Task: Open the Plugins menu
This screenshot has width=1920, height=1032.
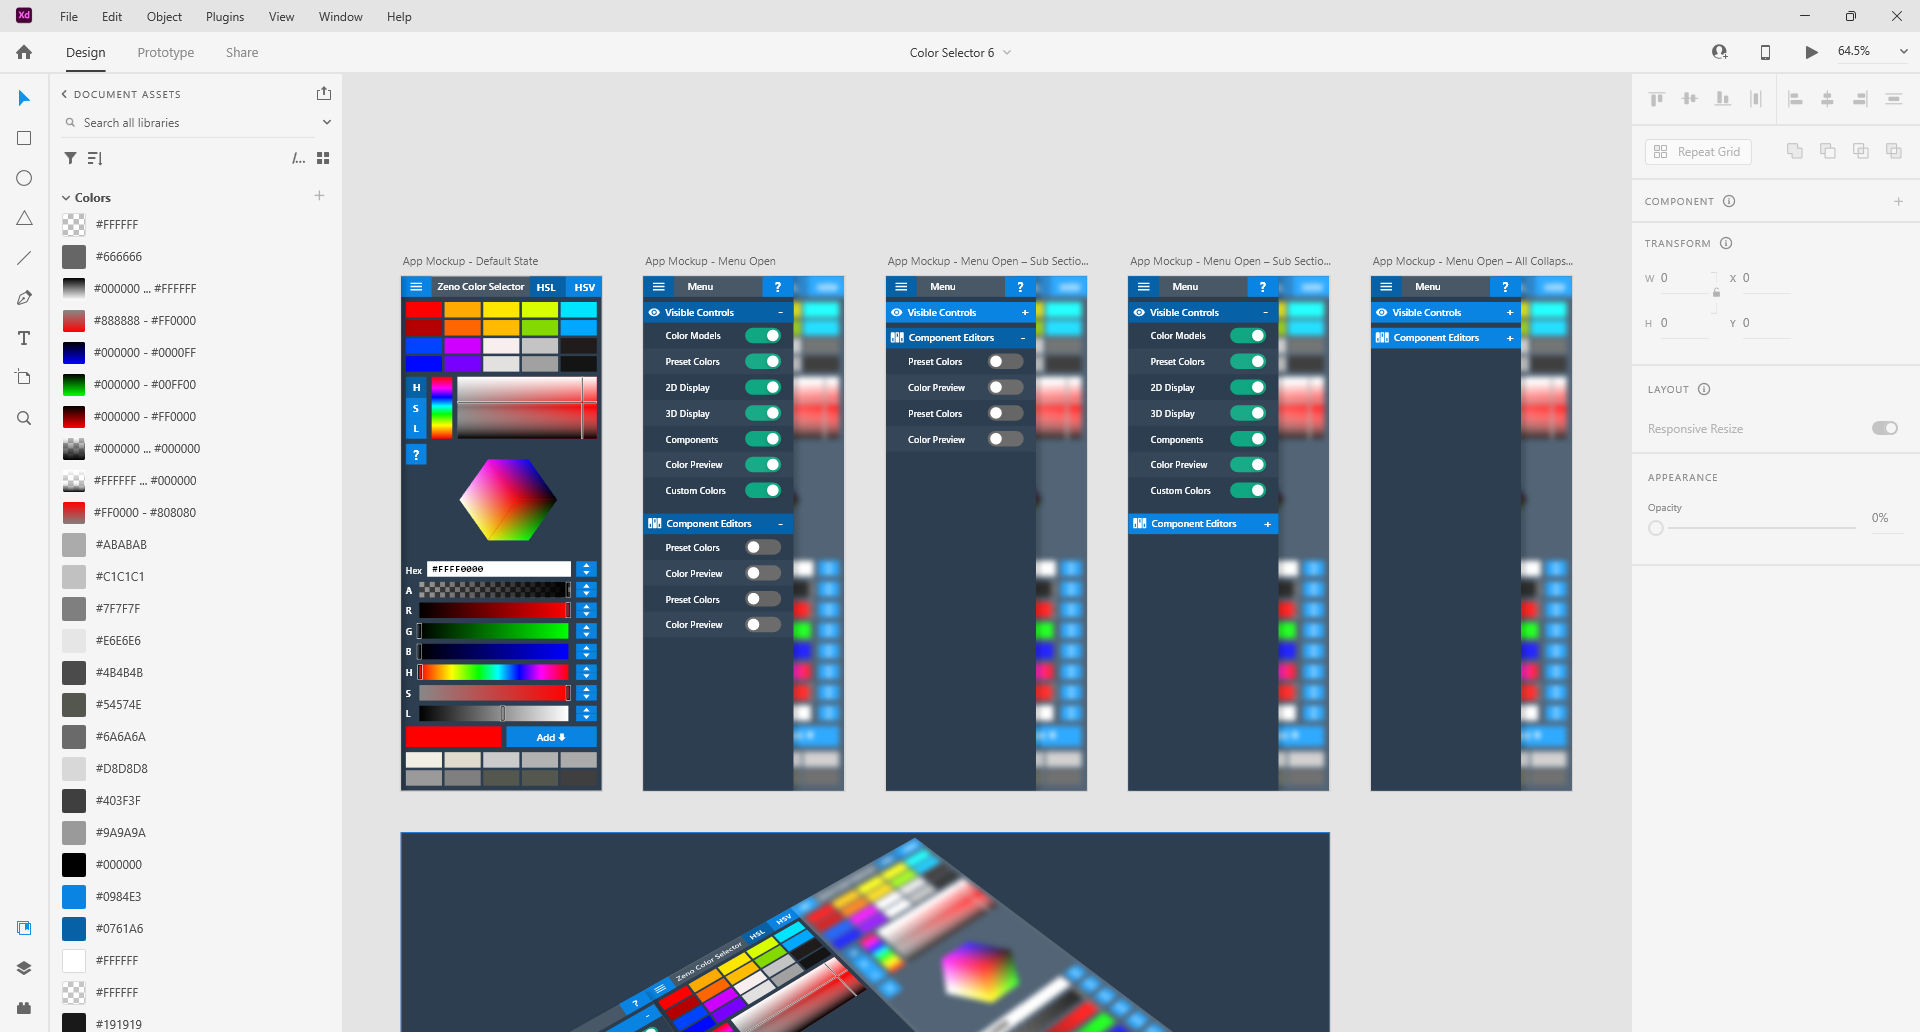Action: [x=225, y=16]
